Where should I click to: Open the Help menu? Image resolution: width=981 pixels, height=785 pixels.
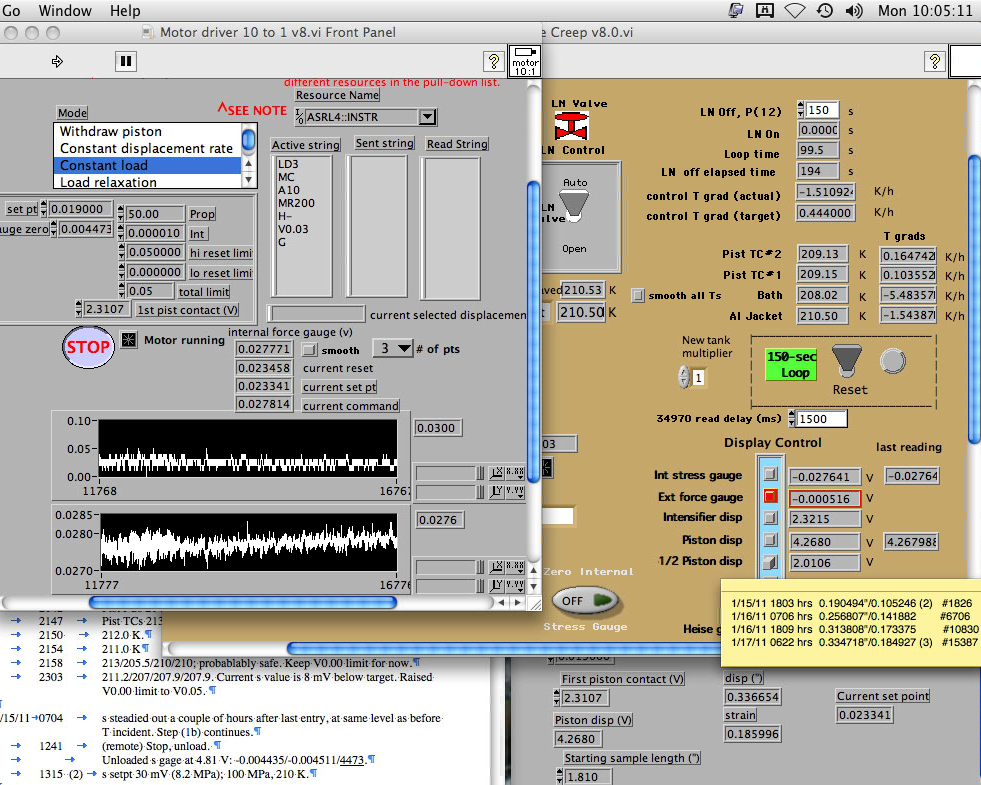(125, 11)
